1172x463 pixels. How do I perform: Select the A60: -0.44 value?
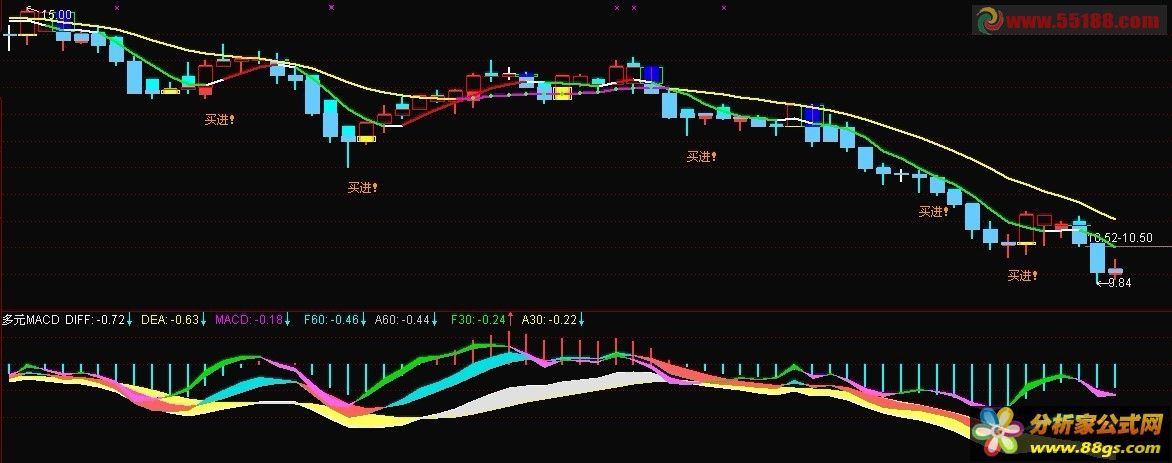pyautogui.click(x=402, y=320)
